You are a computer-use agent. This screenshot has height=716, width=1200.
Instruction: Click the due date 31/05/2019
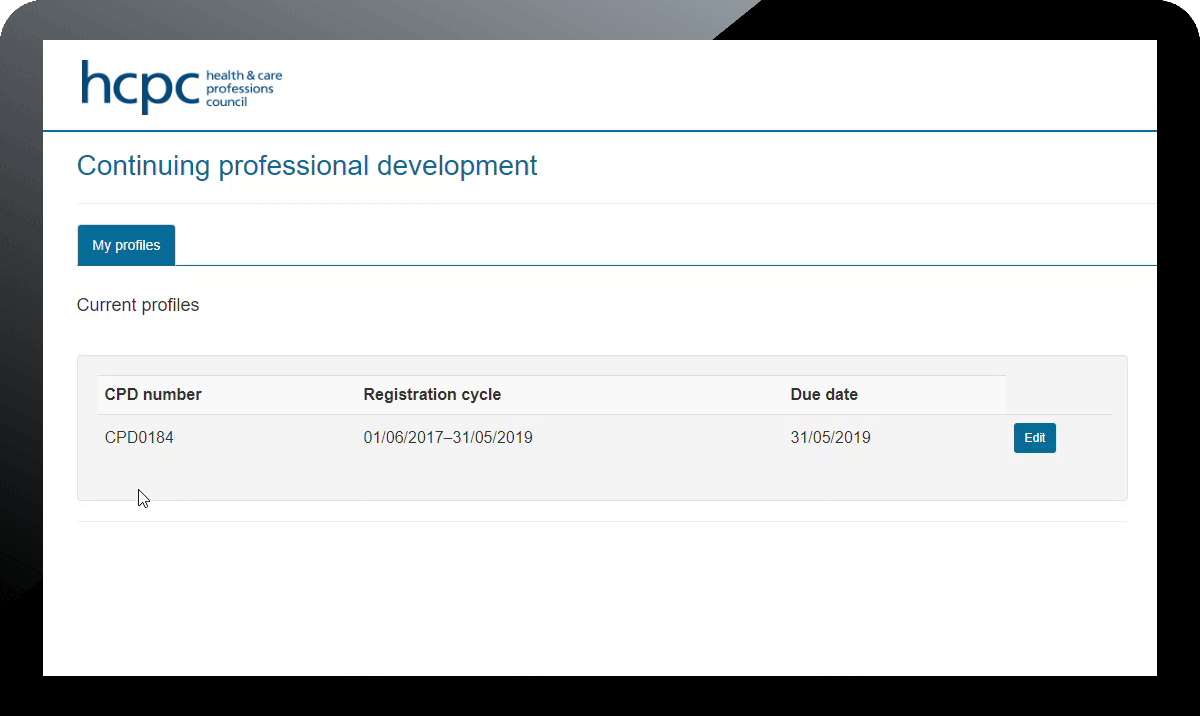830,438
